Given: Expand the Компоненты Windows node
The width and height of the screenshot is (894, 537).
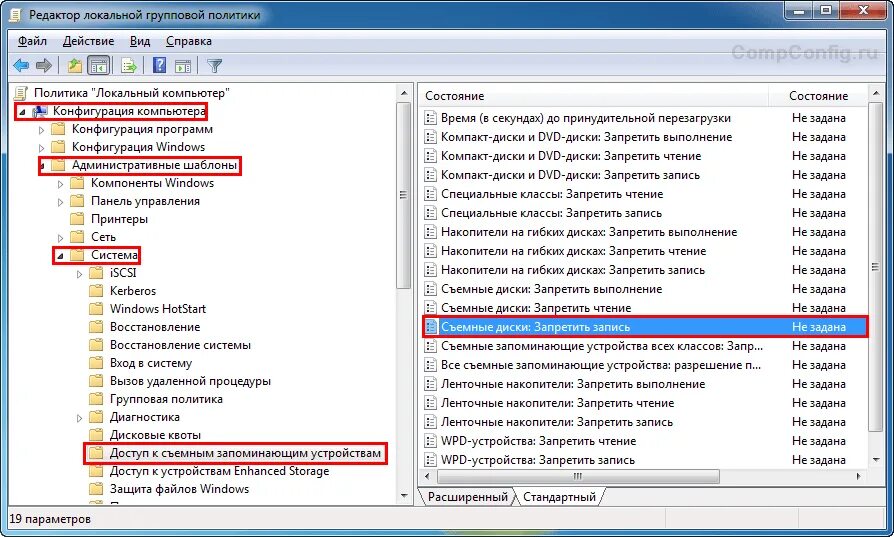Looking at the screenshot, I should pyautogui.click(x=60, y=184).
